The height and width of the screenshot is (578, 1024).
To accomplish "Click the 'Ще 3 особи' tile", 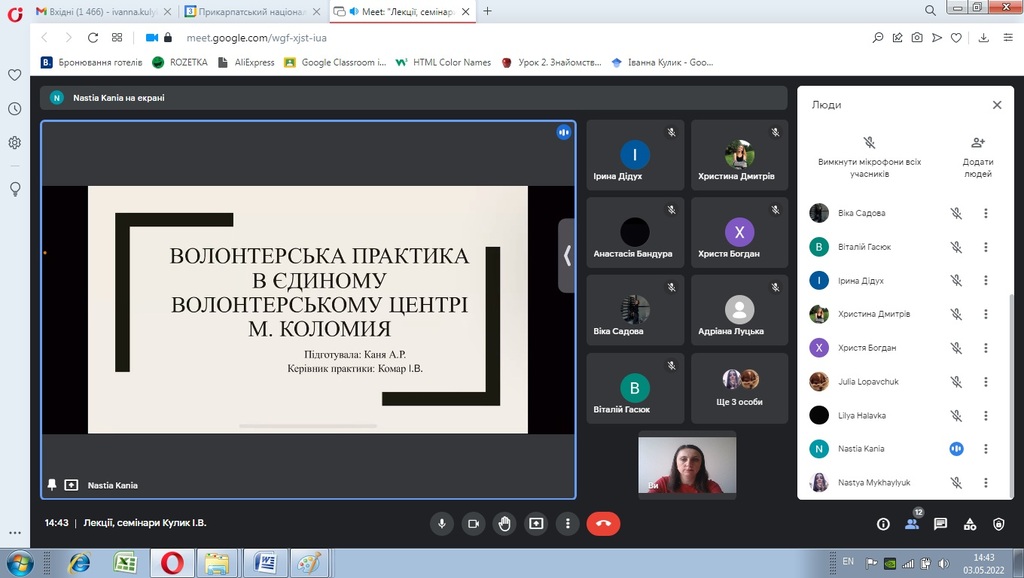I will pyautogui.click(x=739, y=388).
